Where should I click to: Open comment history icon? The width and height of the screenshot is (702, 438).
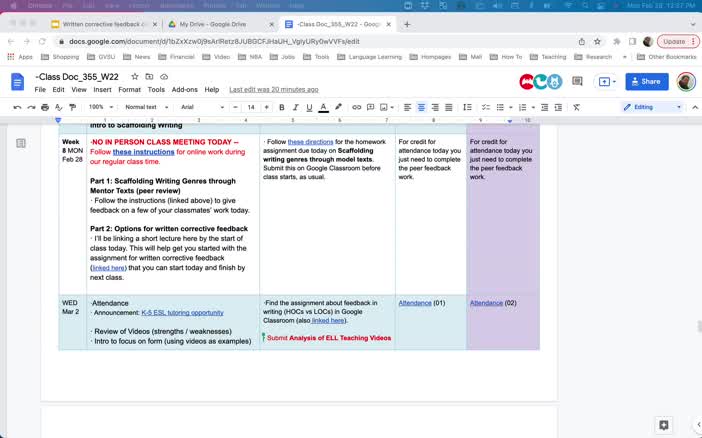coord(577,82)
